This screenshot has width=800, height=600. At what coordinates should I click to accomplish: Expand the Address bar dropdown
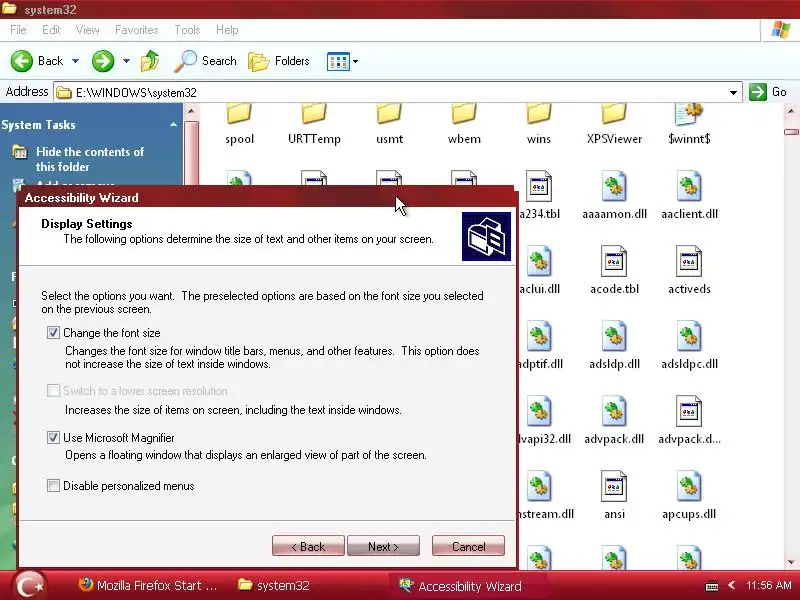[733, 92]
